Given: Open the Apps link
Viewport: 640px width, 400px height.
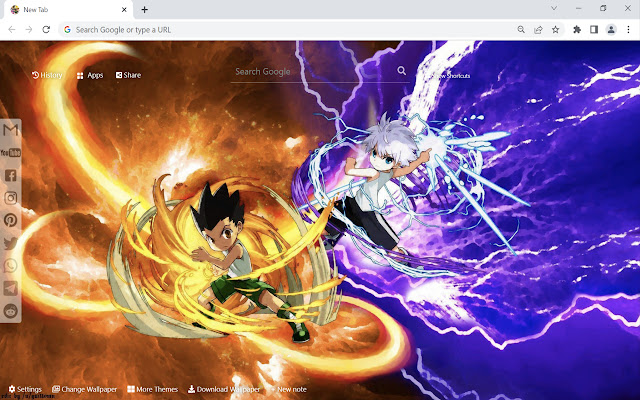Looking at the screenshot, I should point(90,75).
